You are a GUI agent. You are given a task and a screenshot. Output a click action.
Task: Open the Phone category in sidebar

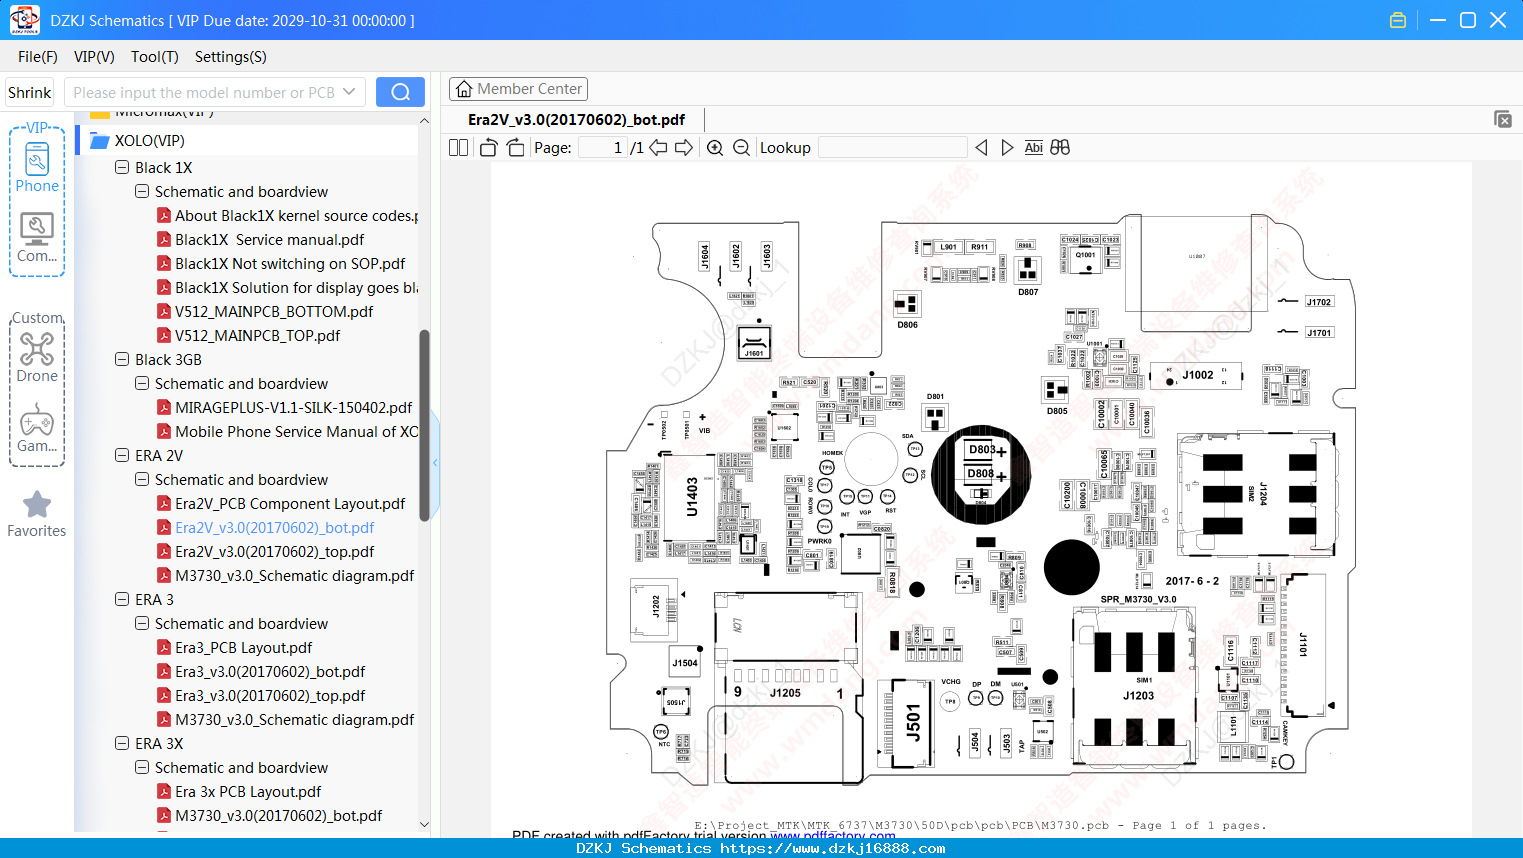point(37,167)
